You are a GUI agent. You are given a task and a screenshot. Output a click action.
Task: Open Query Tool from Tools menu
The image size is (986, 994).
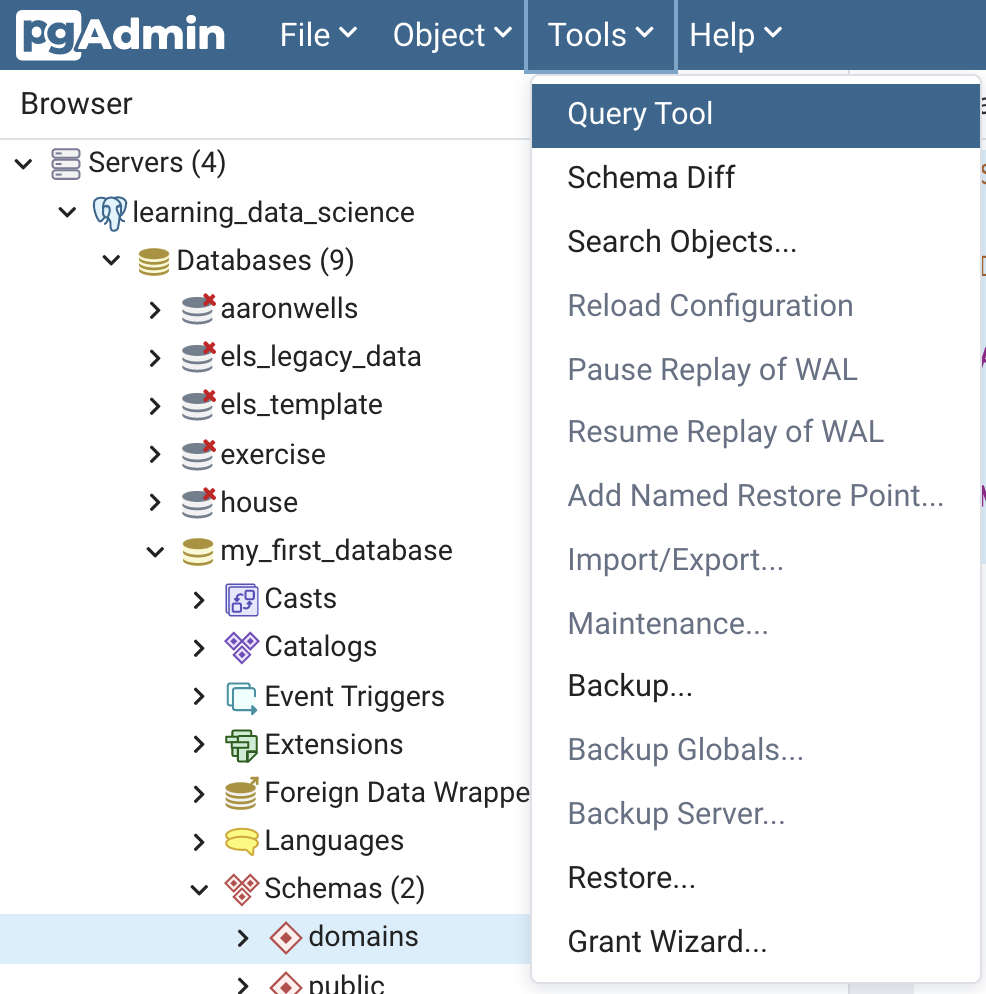(640, 114)
